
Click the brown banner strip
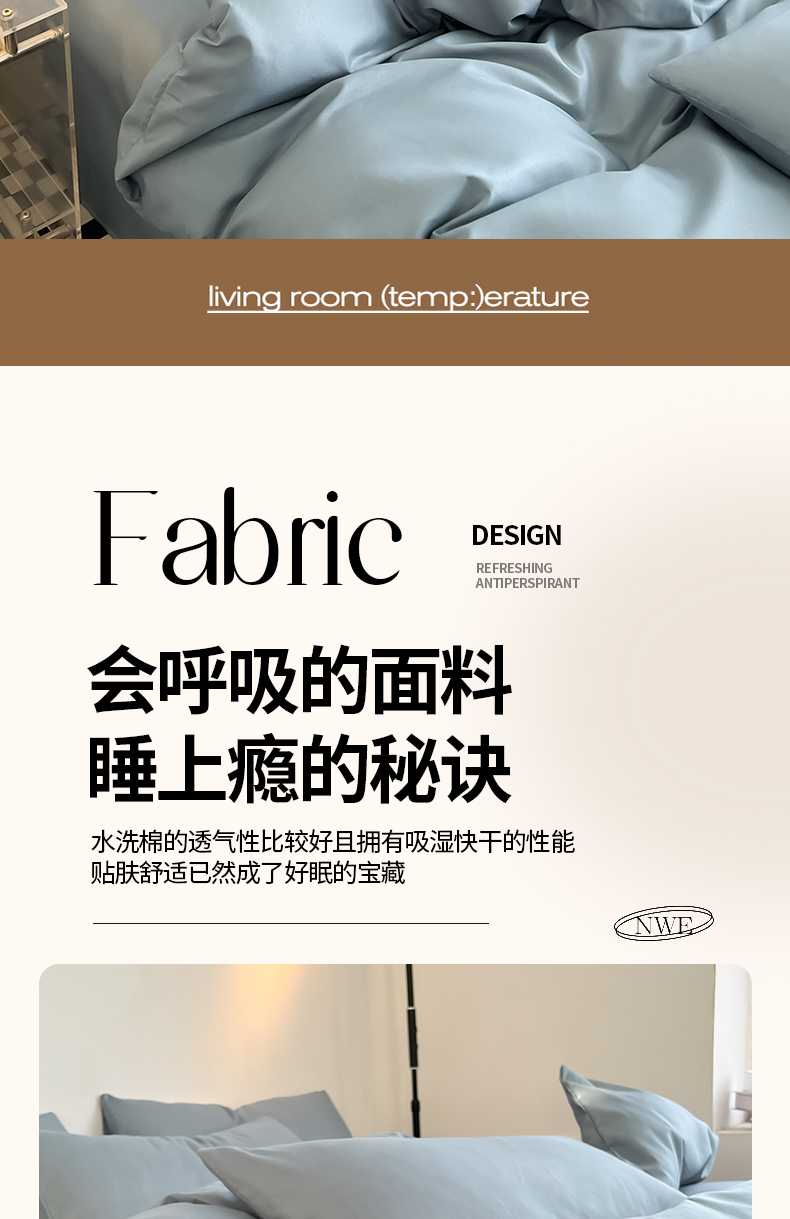395,302
